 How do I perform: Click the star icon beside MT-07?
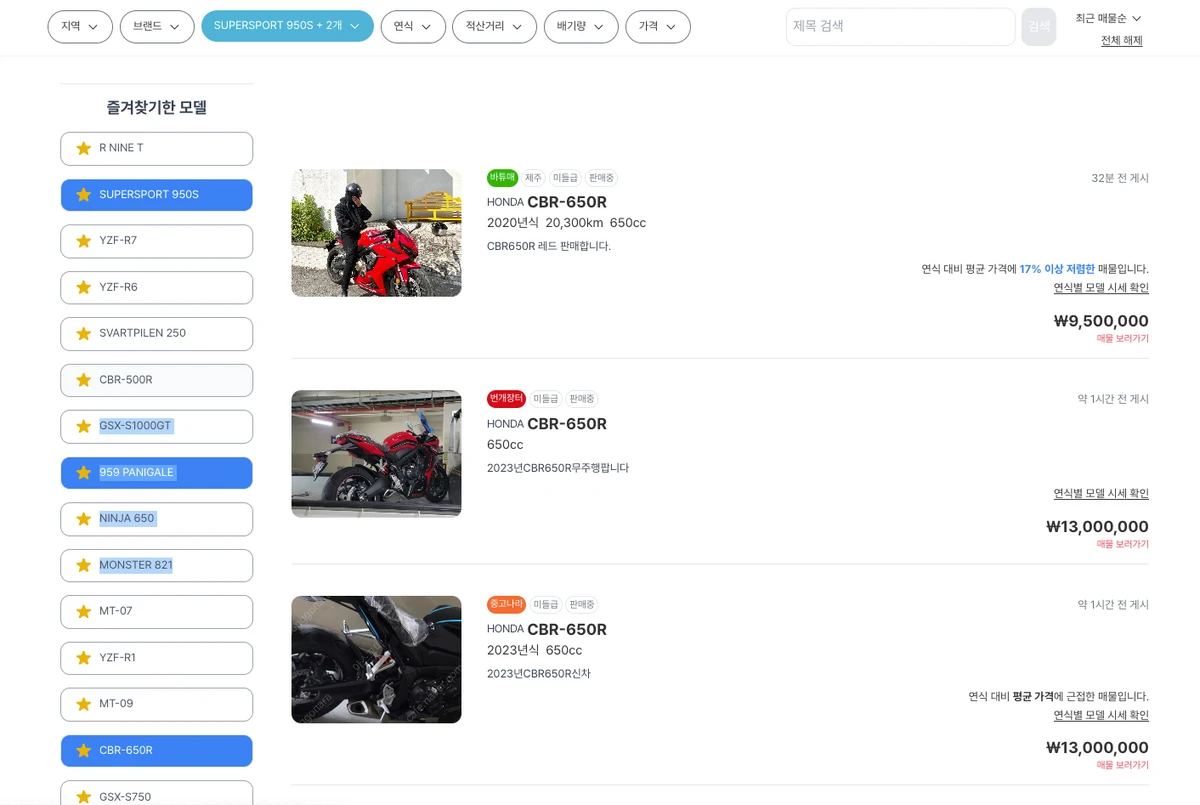[84, 612]
